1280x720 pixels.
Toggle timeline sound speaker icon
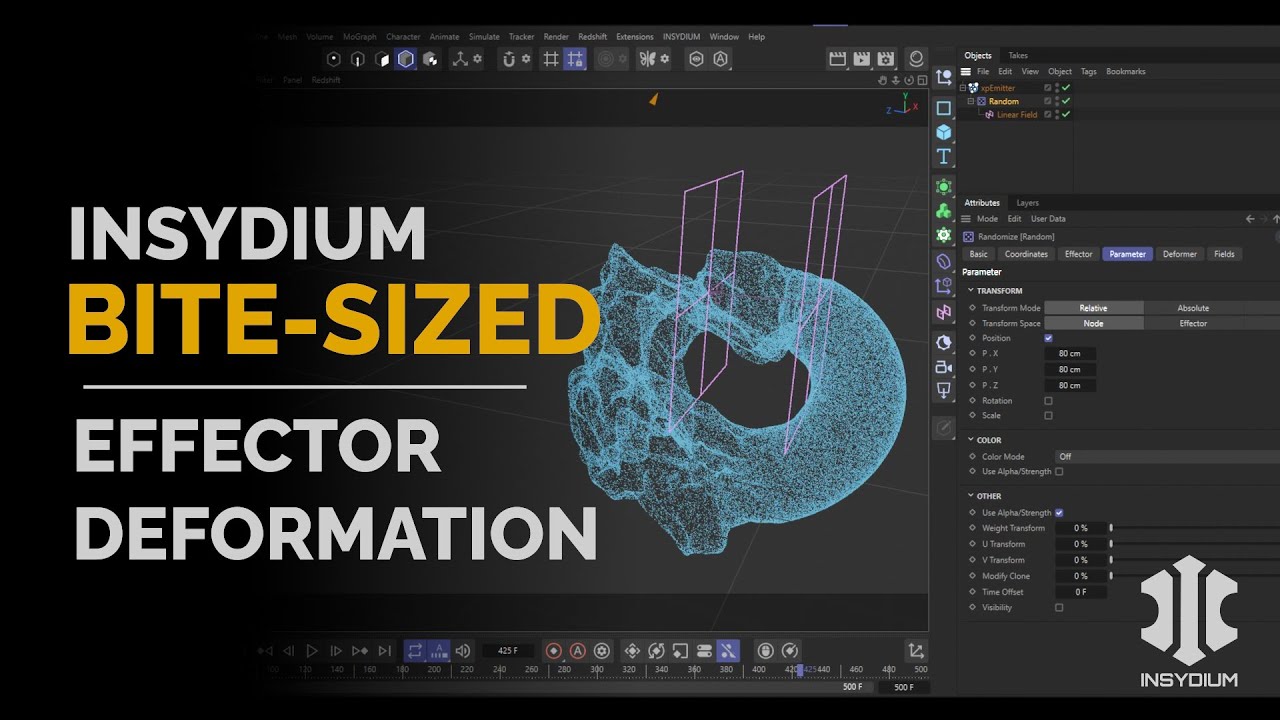[x=463, y=650]
